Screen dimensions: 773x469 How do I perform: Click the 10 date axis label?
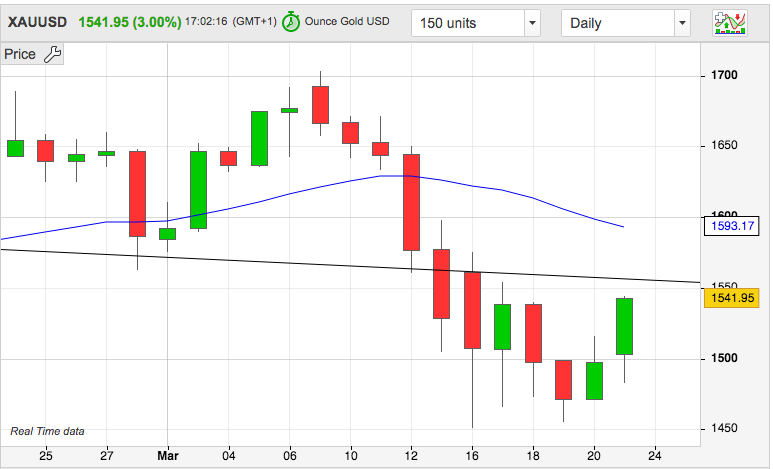click(351, 456)
